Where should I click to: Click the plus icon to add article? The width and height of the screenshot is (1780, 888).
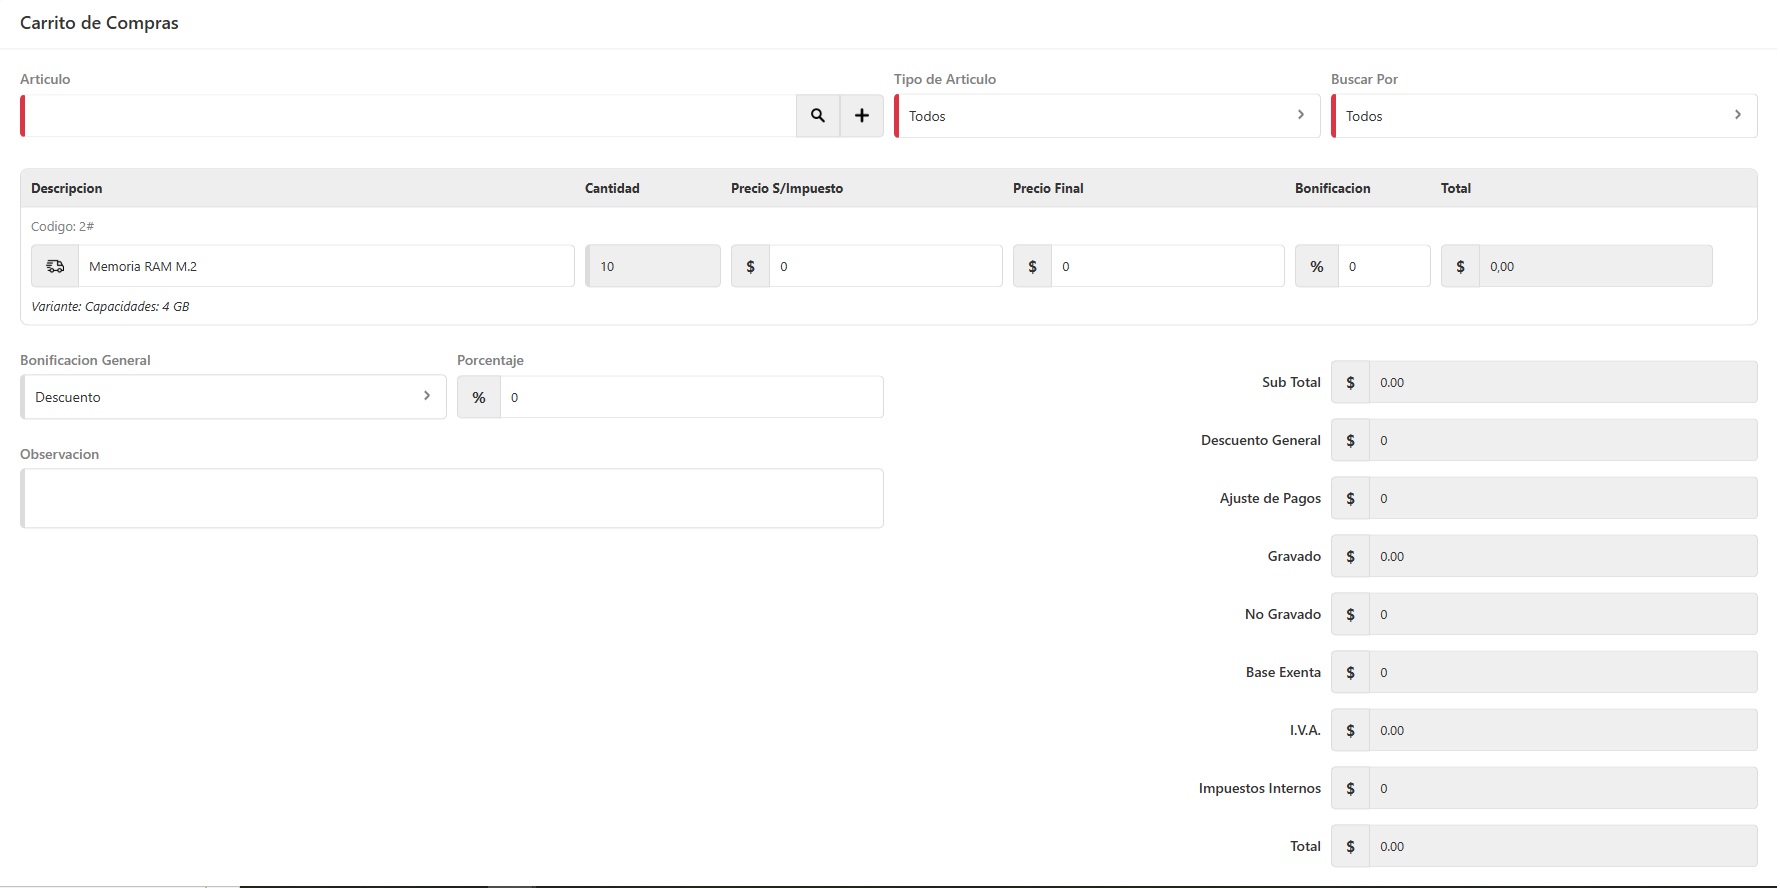coord(861,116)
